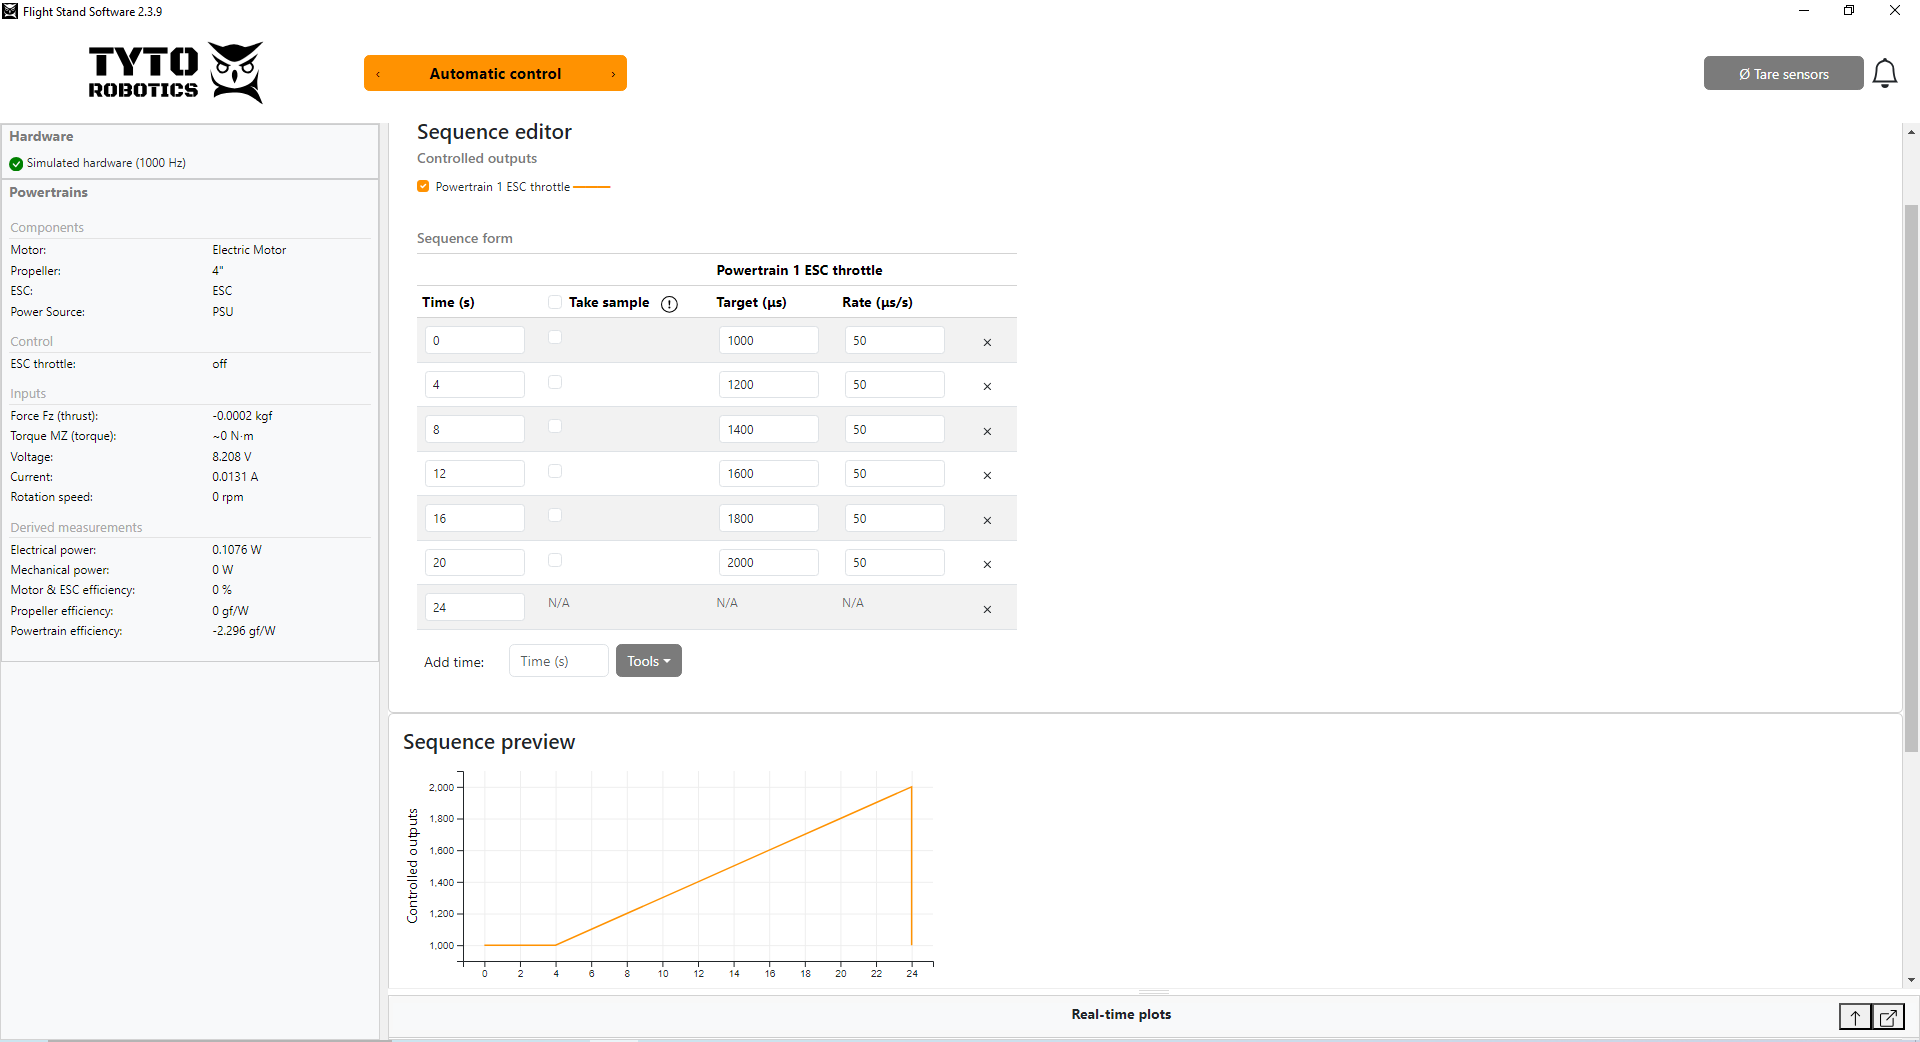
Task: Click the Tyto Robotics owl logo
Action: tap(236, 72)
